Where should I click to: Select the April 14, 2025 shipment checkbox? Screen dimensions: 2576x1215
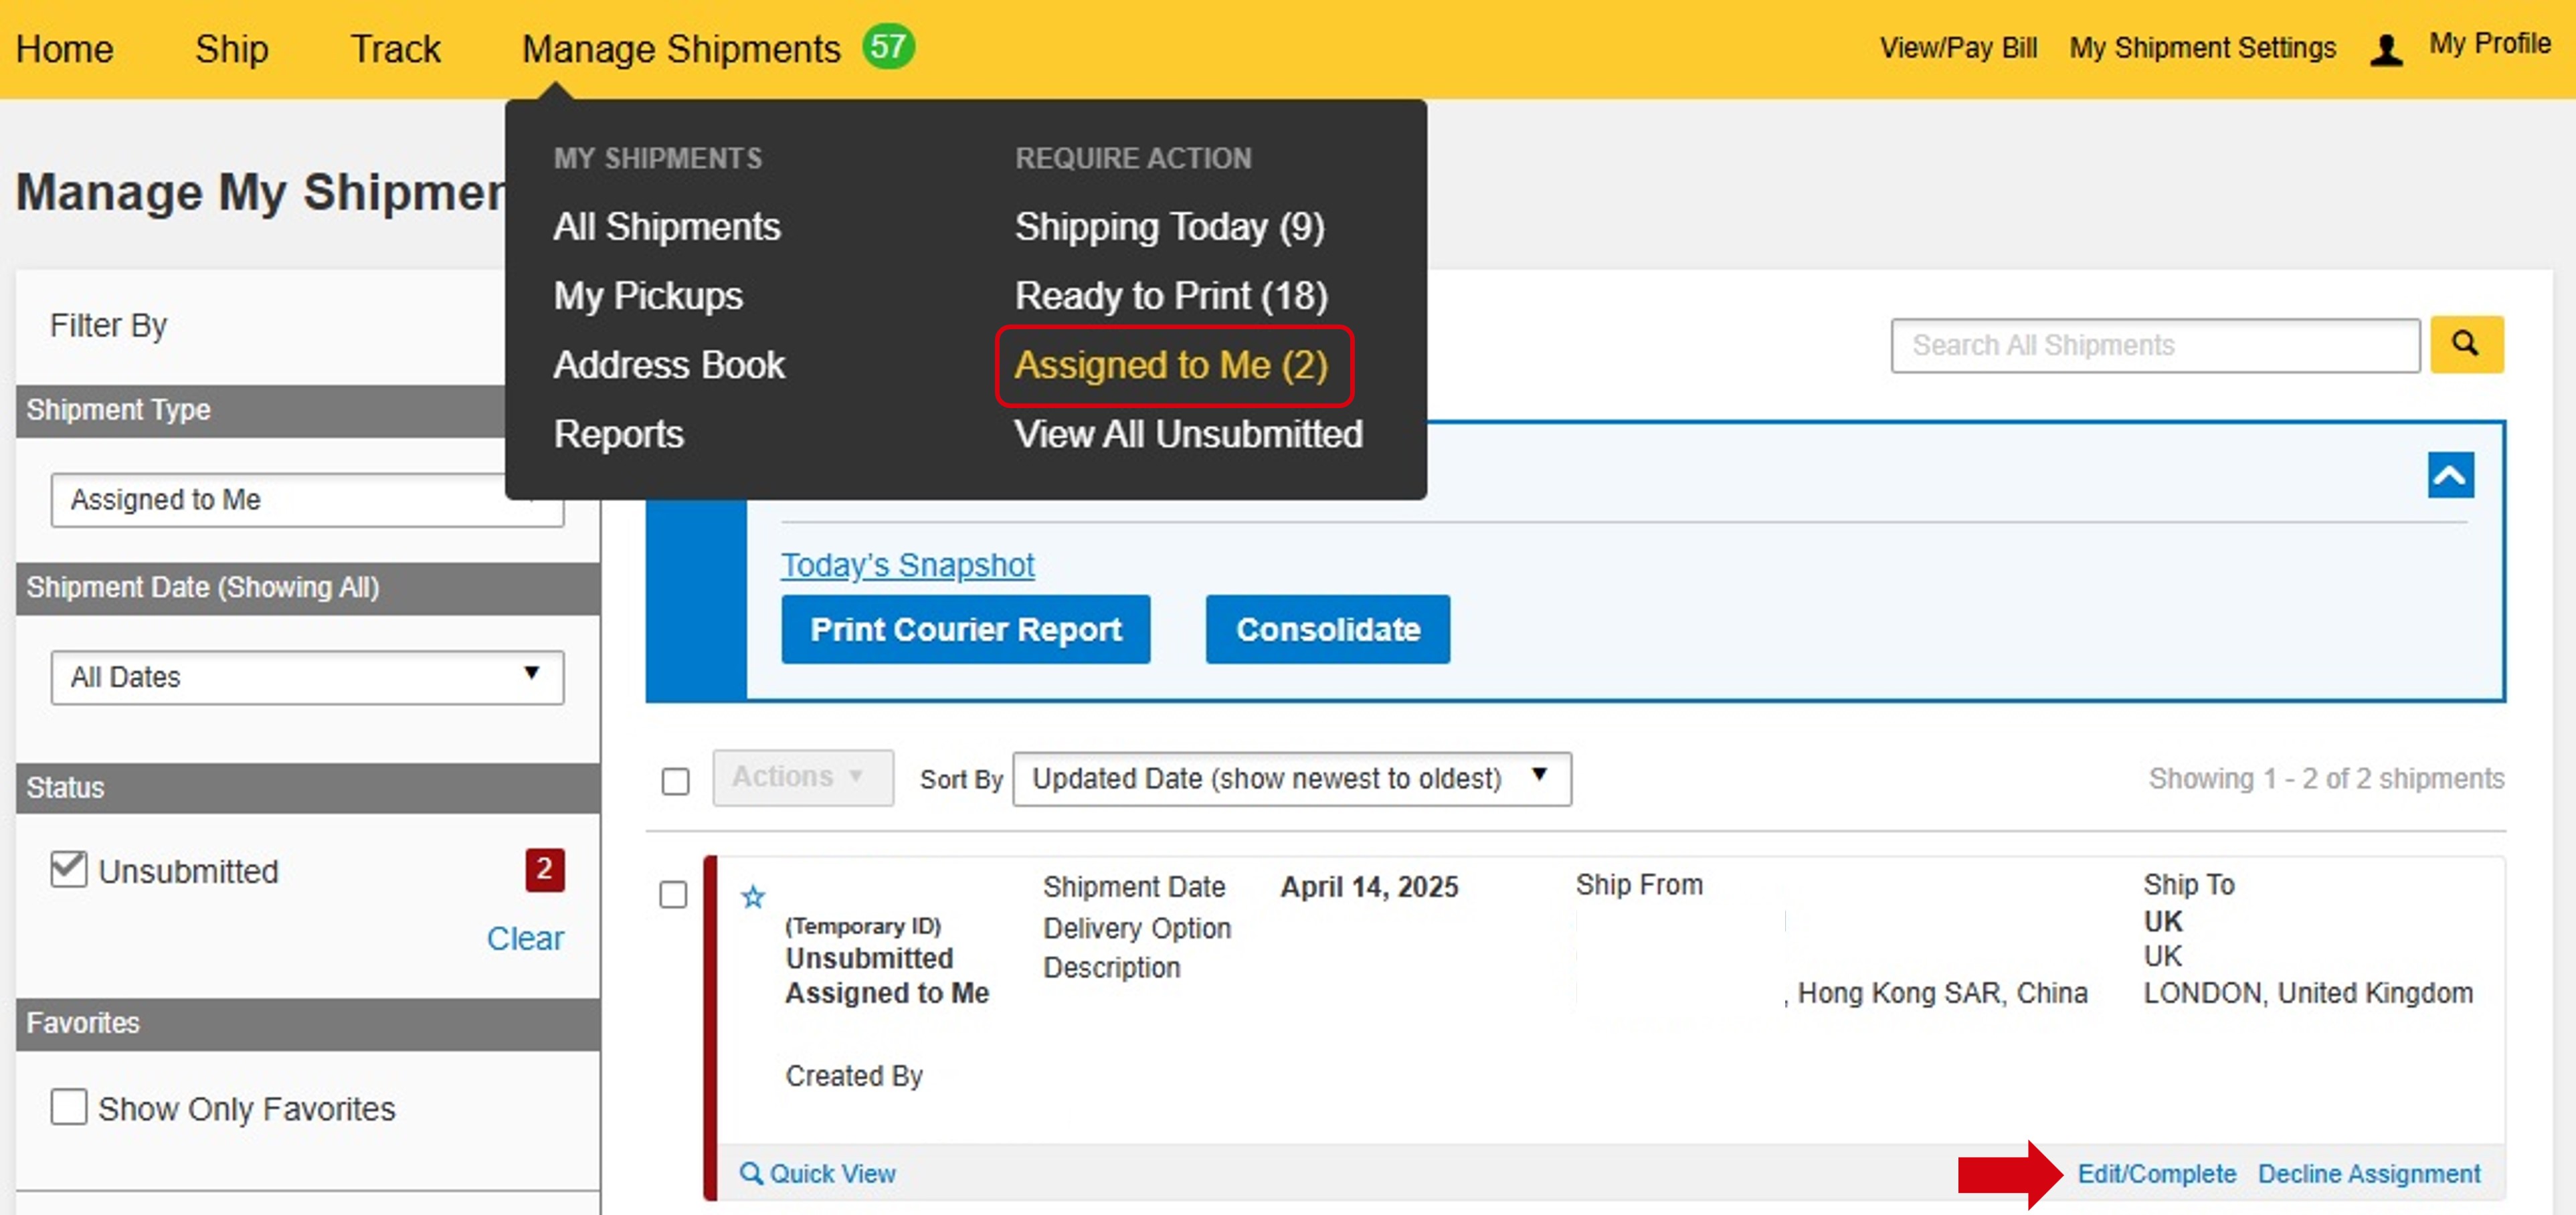(x=674, y=894)
